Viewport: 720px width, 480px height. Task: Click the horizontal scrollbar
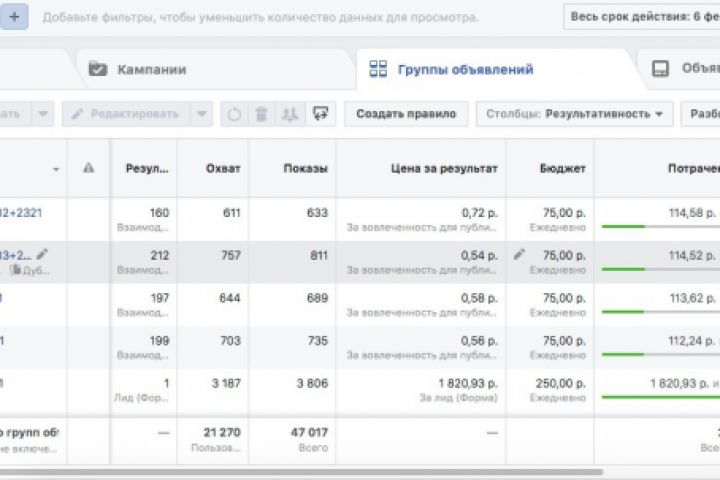[301, 472]
